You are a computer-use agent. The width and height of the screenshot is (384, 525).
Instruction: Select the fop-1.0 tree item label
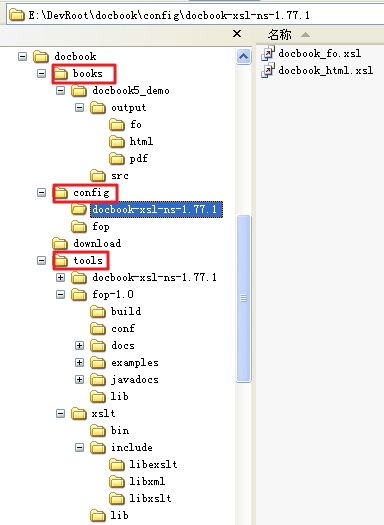(113, 295)
